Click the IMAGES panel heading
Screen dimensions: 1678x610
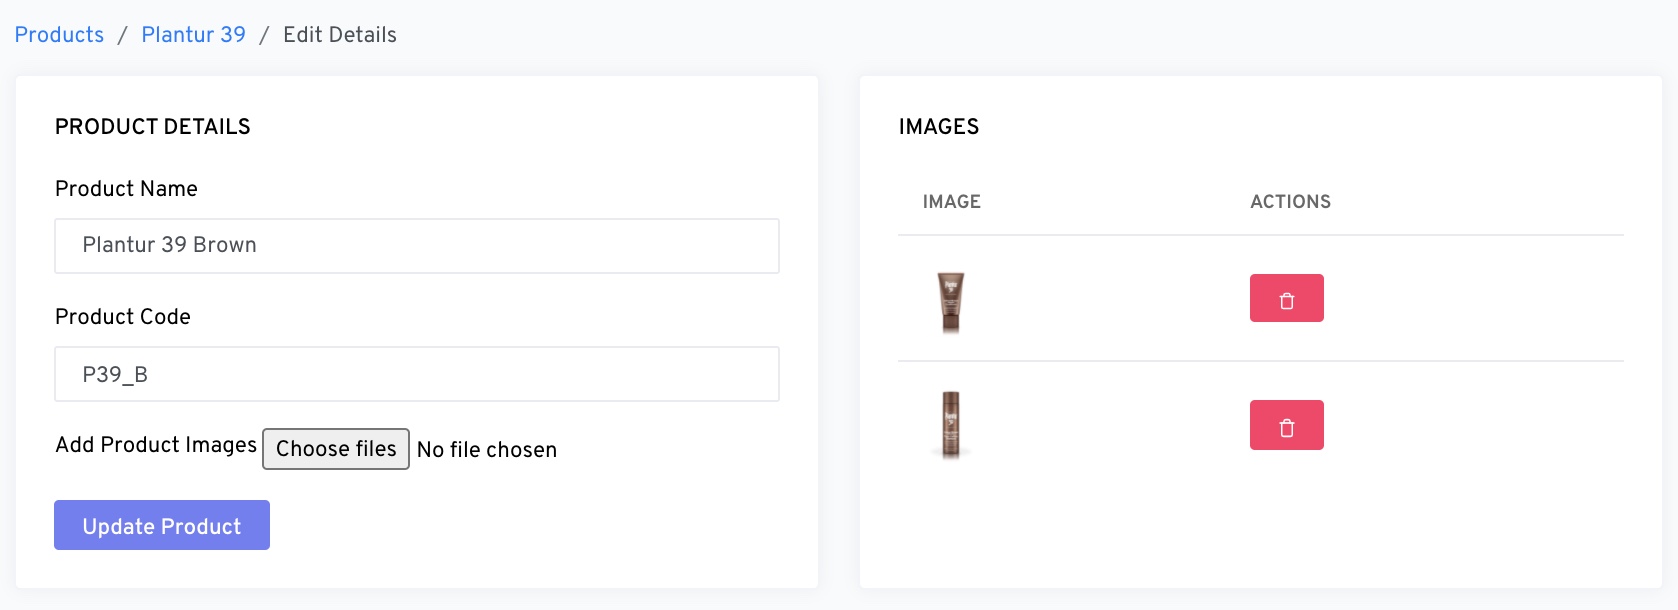[x=938, y=127]
